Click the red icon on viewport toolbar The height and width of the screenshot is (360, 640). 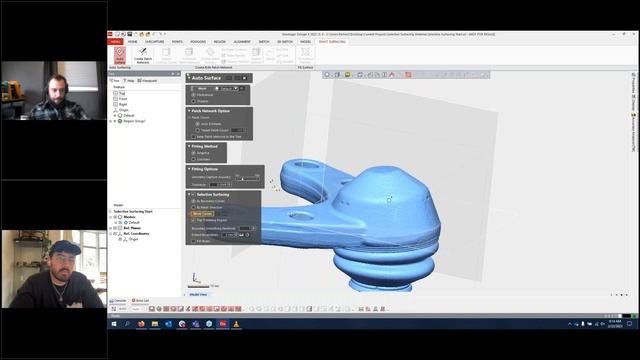(x=408, y=75)
